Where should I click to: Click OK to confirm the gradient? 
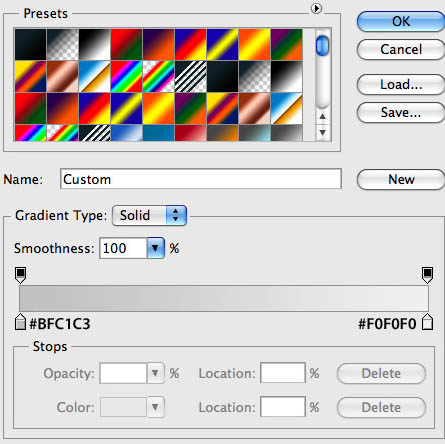pos(401,22)
